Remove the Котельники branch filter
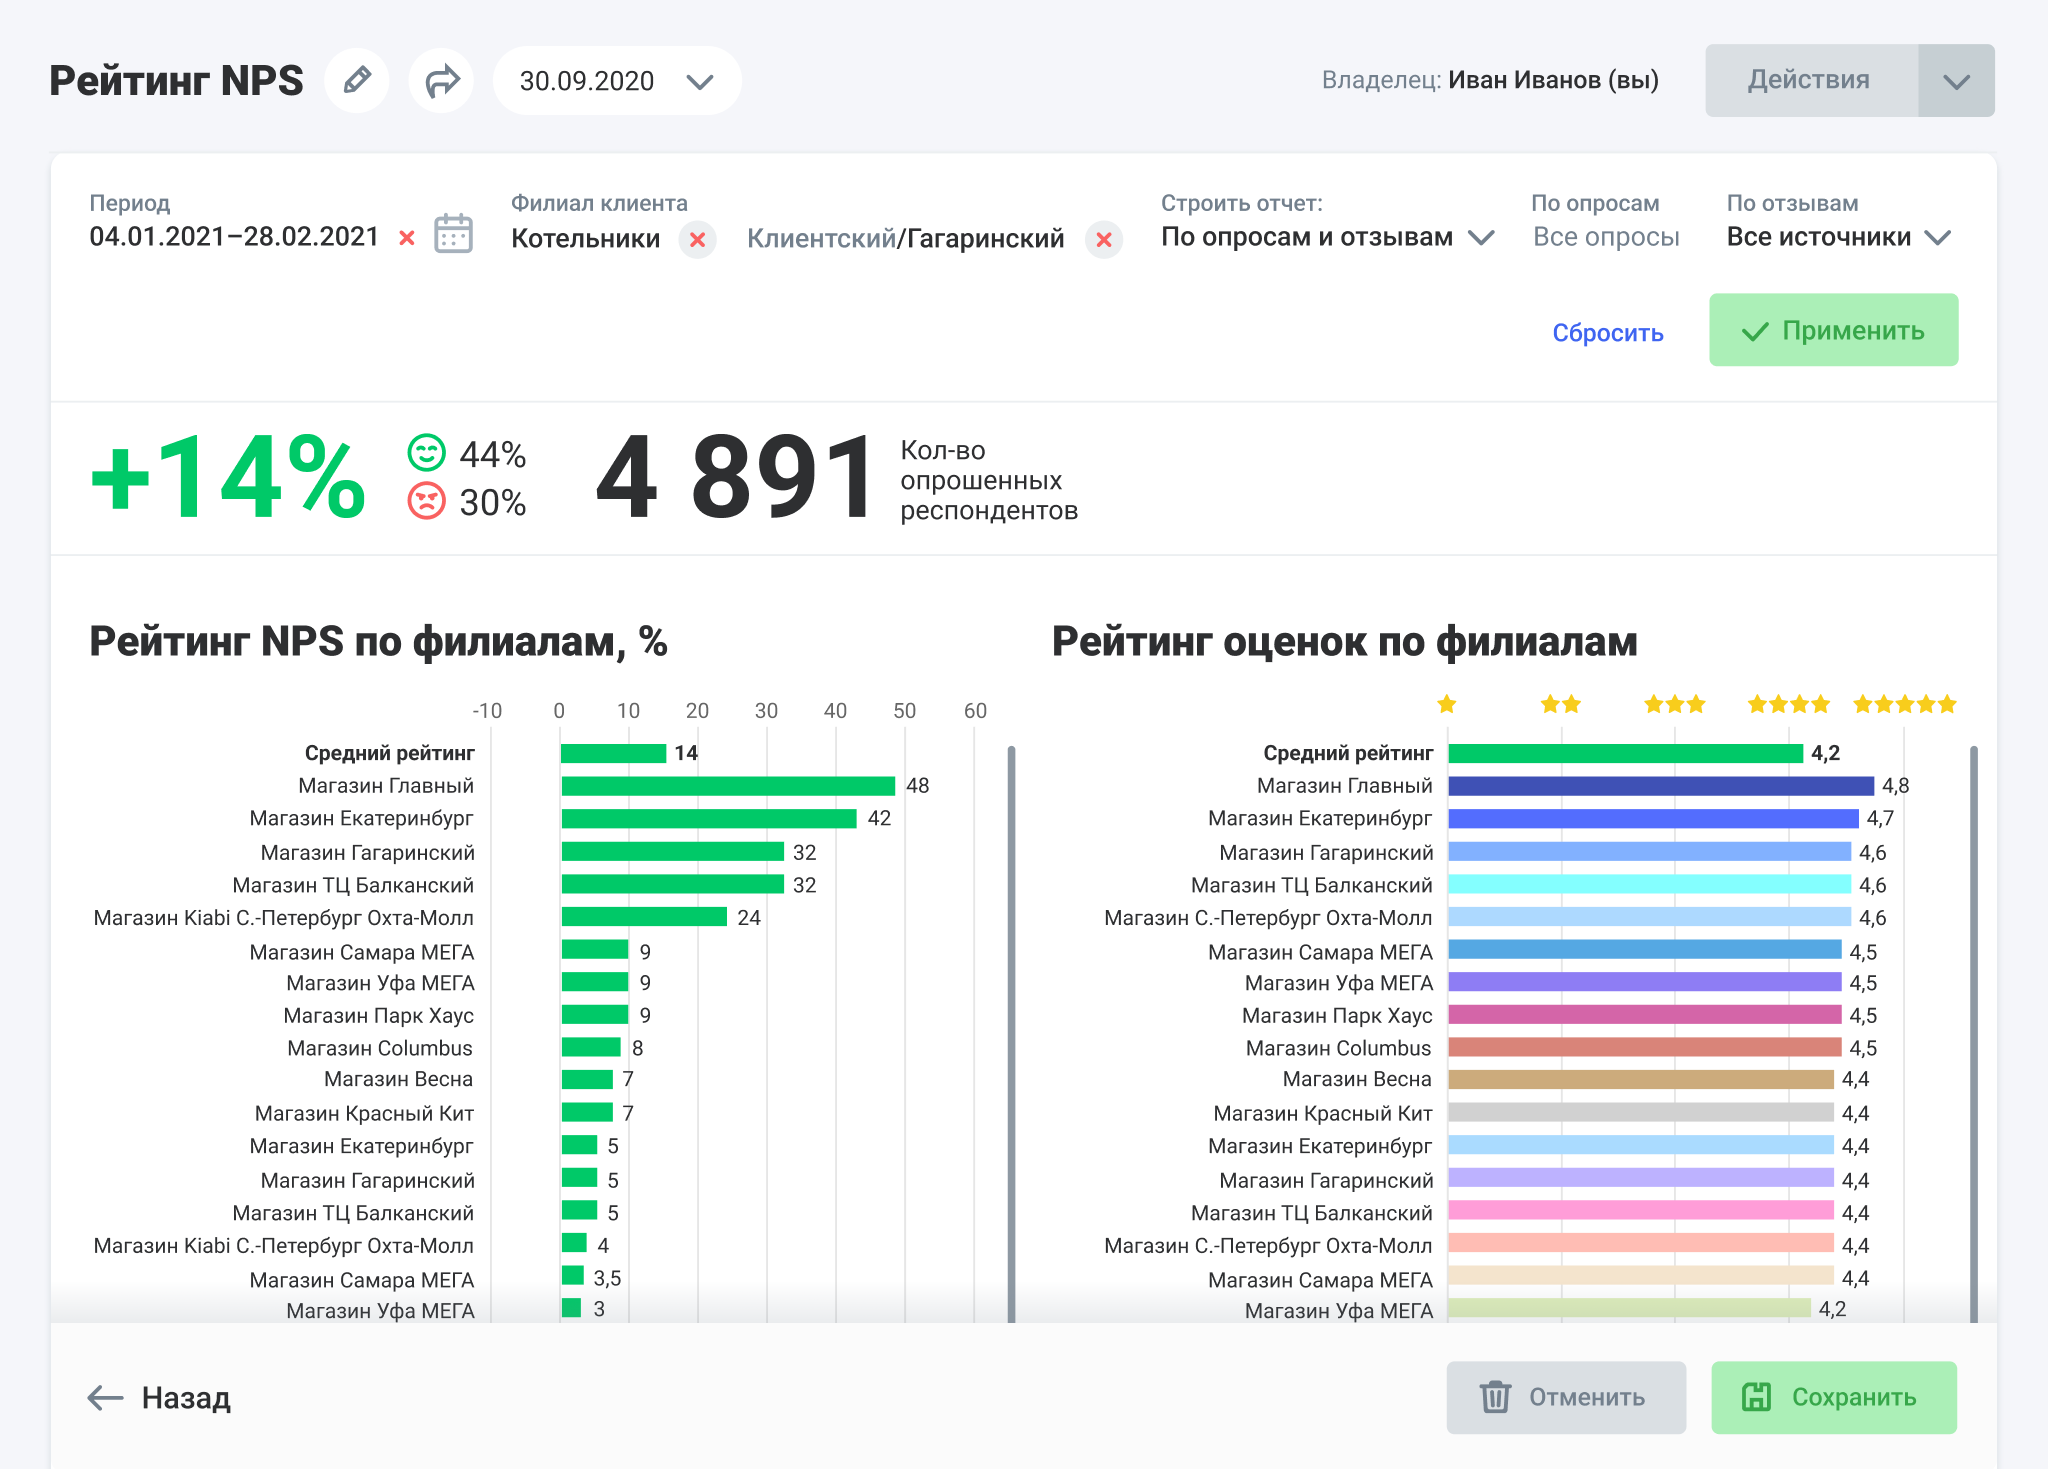Screen dimensions: 2048x1469 pyautogui.click(x=697, y=240)
